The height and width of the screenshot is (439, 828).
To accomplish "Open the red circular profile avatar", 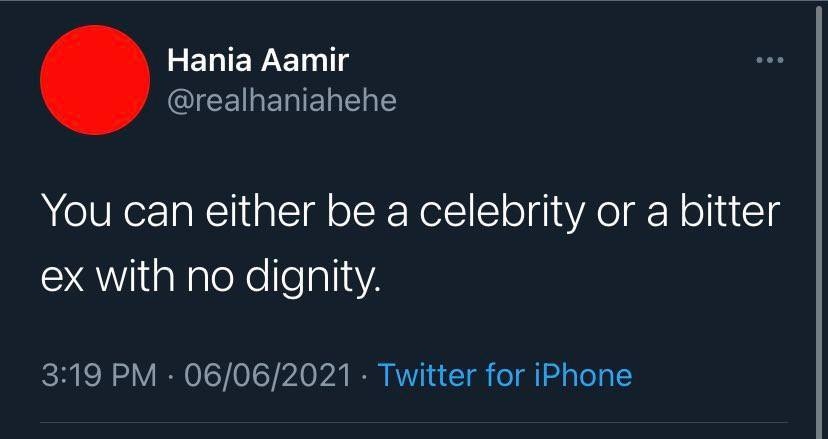I will click(95, 80).
